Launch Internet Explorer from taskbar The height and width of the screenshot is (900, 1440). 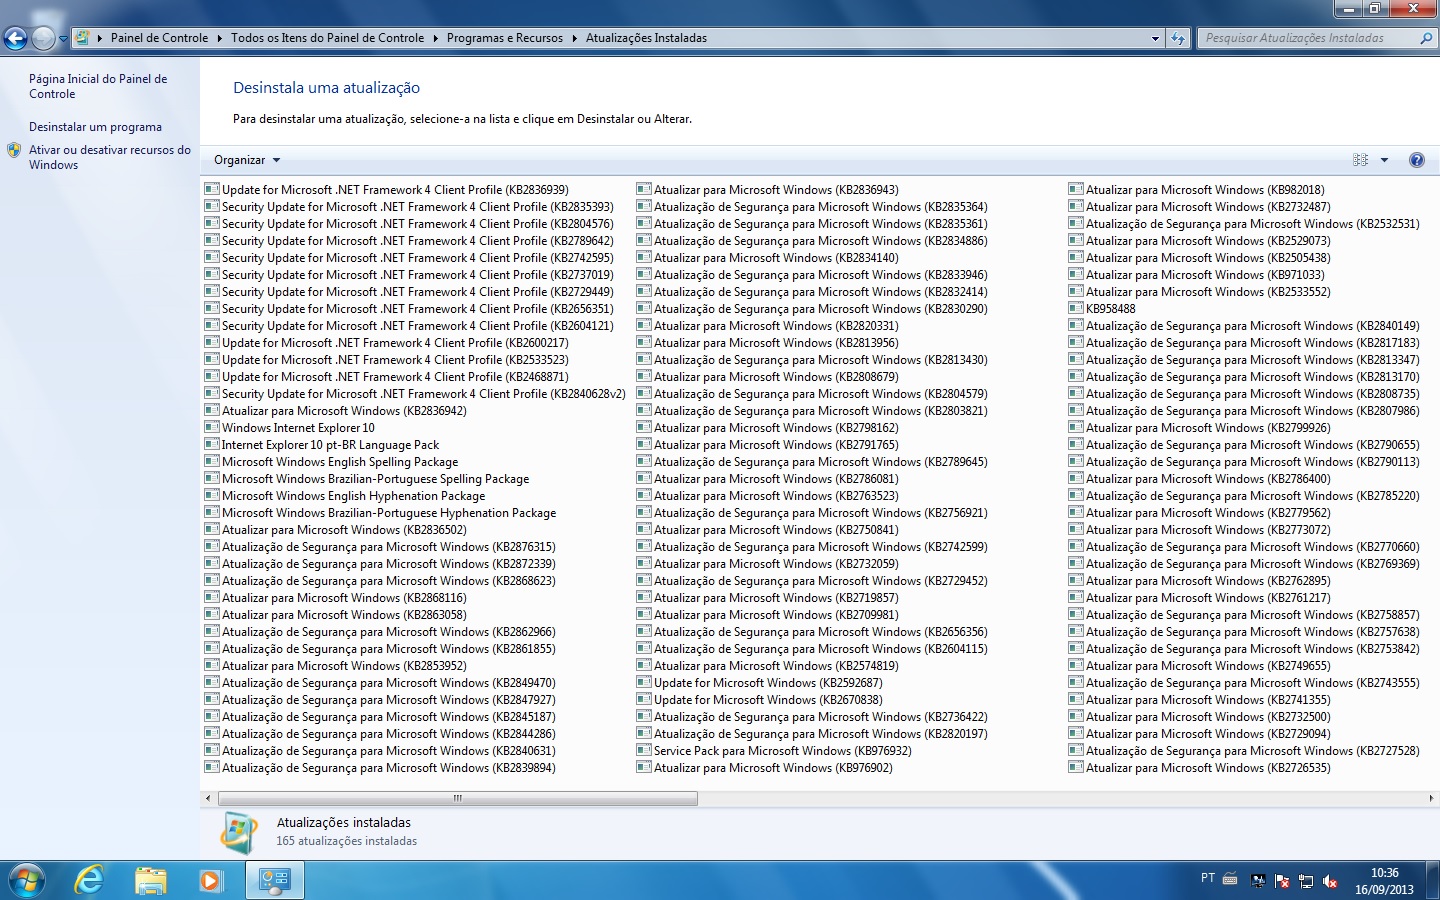(90, 880)
